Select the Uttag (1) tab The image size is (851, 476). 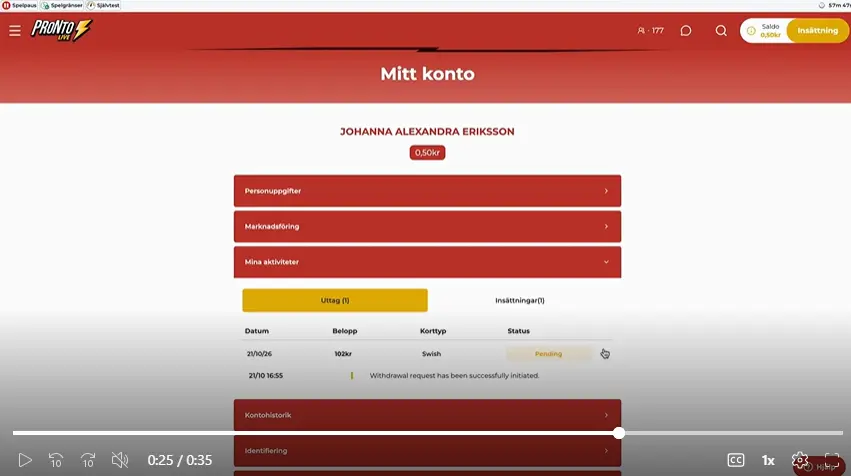tap(335, 300)
